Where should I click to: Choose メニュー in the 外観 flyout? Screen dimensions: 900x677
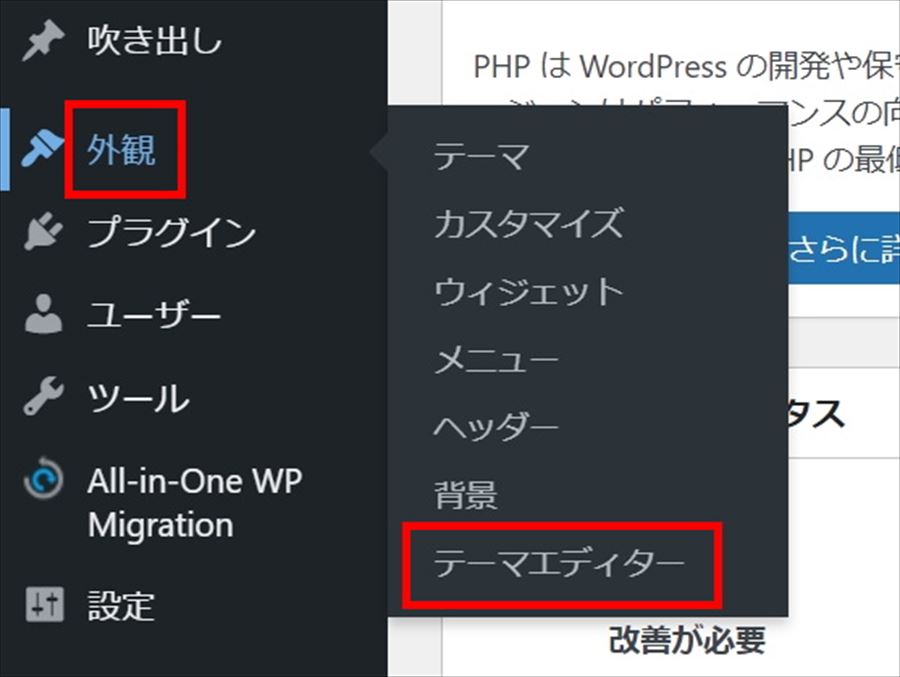[496, 360]
